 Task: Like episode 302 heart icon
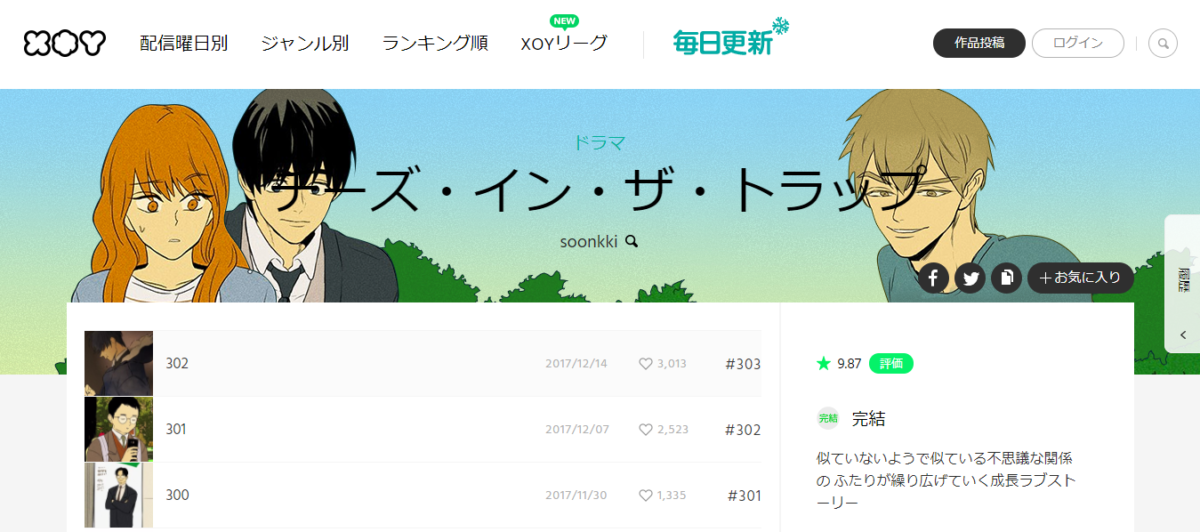click(645, 364)
